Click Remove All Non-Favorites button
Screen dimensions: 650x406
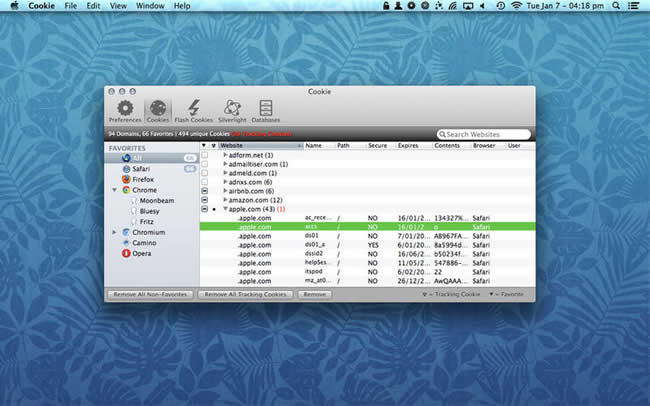click(149, 295)
